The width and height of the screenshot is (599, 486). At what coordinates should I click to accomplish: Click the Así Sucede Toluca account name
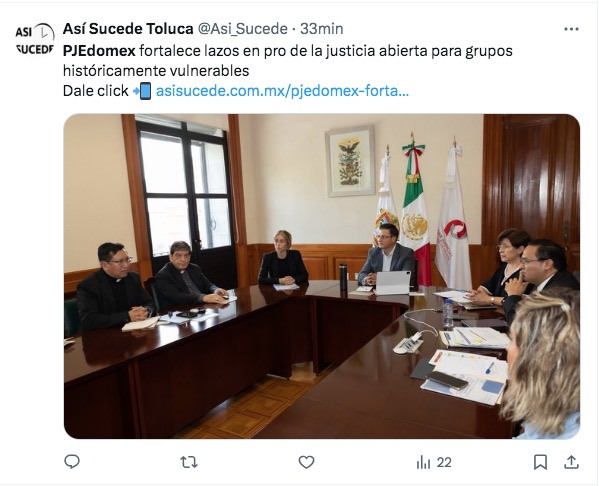pyautogui.click(x=128, y=29)
